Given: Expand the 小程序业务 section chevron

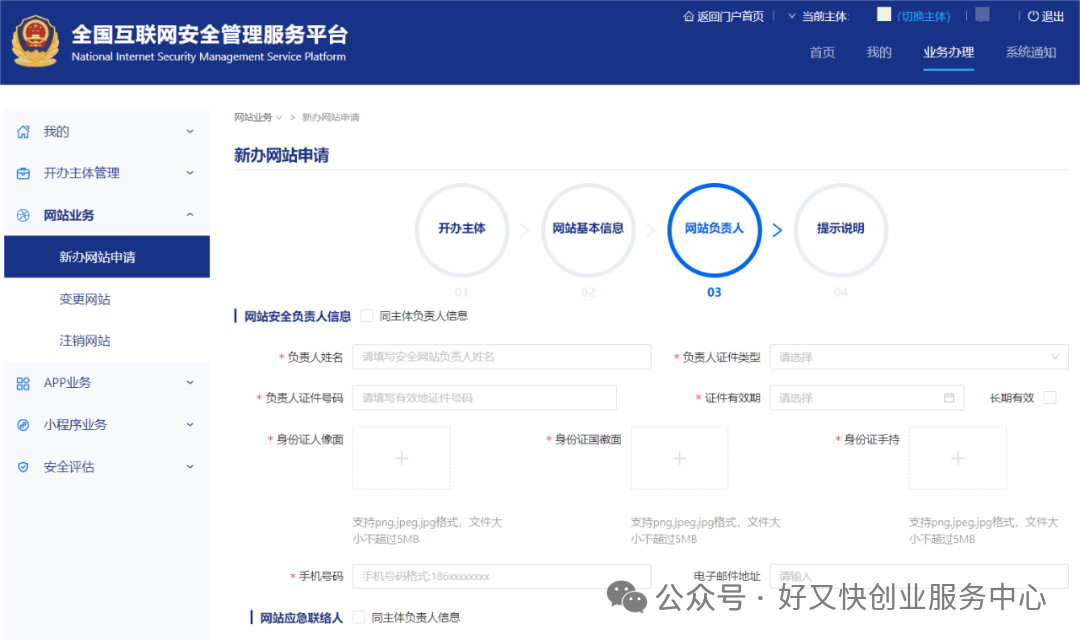Looking at the screenshot, I should click(x=190, y=425).
